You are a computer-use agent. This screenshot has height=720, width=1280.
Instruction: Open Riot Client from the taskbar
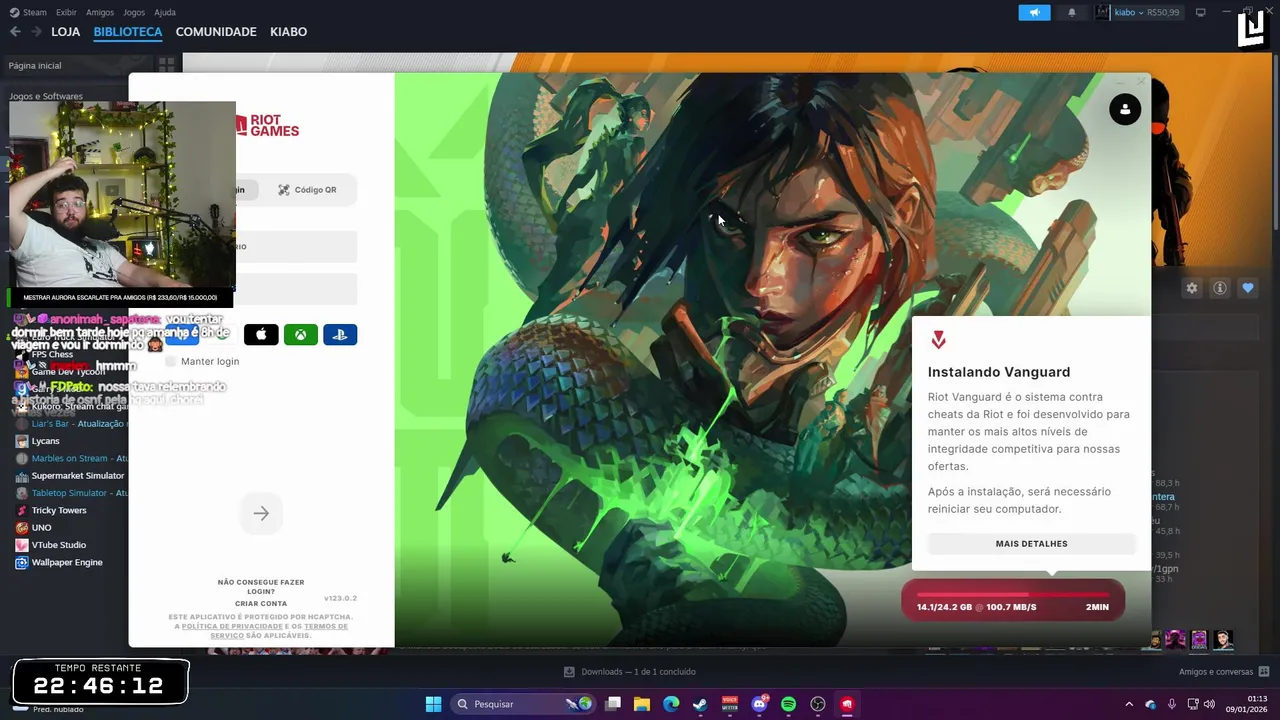point(847,704)
